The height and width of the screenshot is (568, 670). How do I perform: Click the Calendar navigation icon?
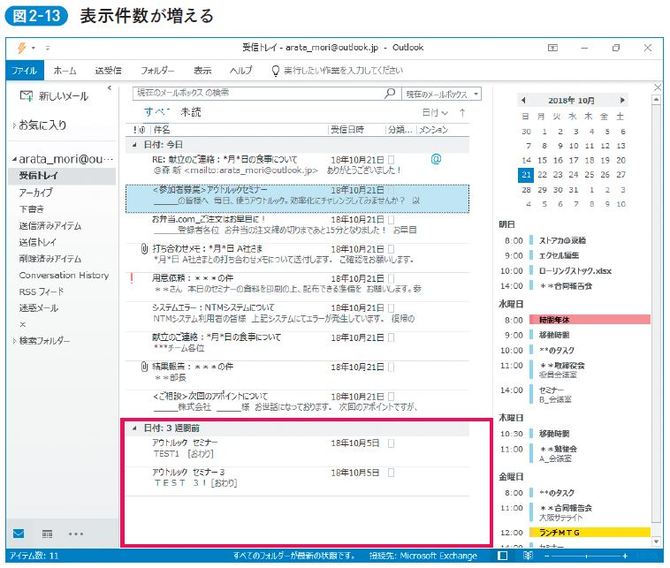[x=47, y=533]
